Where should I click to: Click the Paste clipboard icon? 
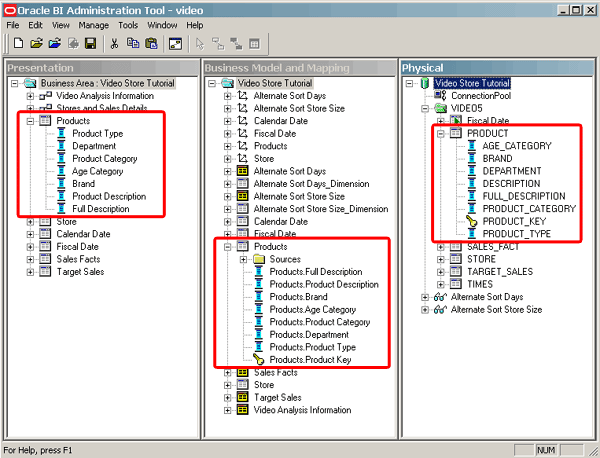pyautogui.click(x=150, y=44)
